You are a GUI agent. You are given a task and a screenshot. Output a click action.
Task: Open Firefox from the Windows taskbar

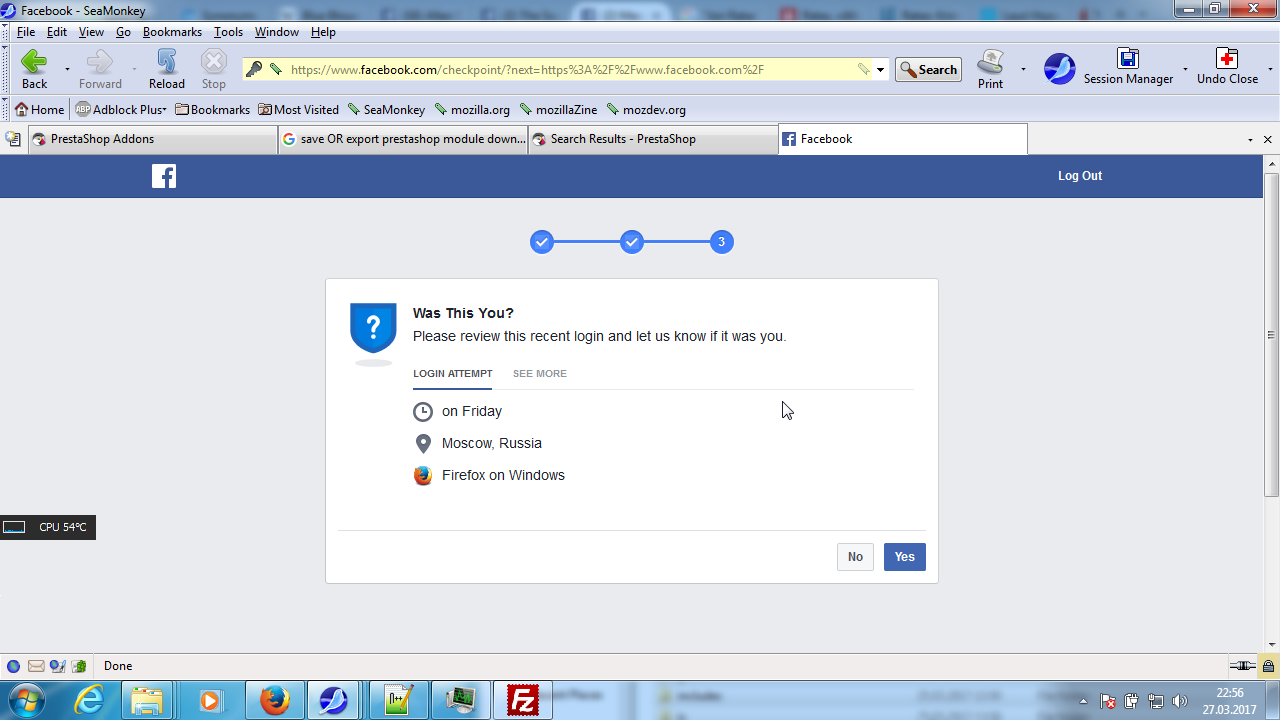pos(274,700)
